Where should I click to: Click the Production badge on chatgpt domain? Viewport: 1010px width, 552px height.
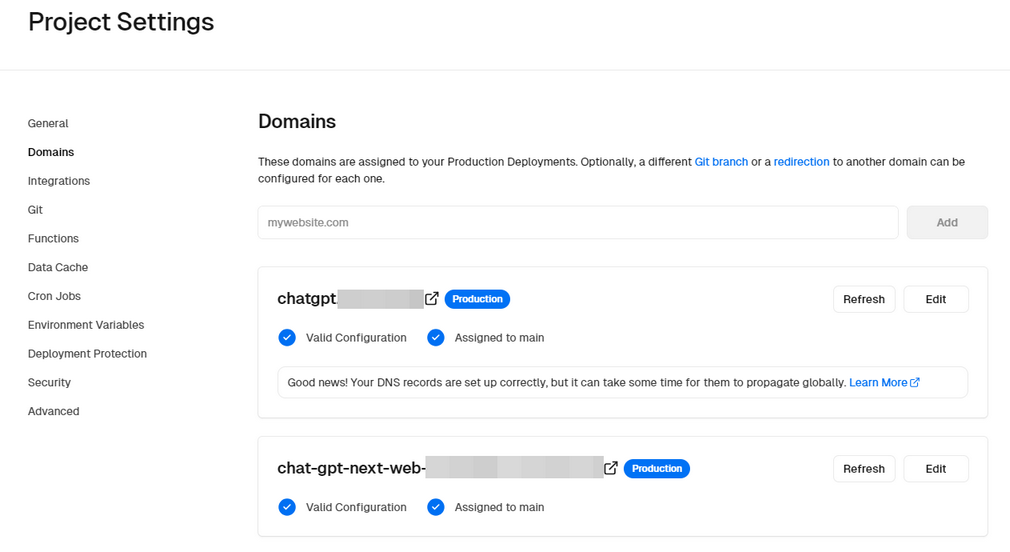point(477,299)
